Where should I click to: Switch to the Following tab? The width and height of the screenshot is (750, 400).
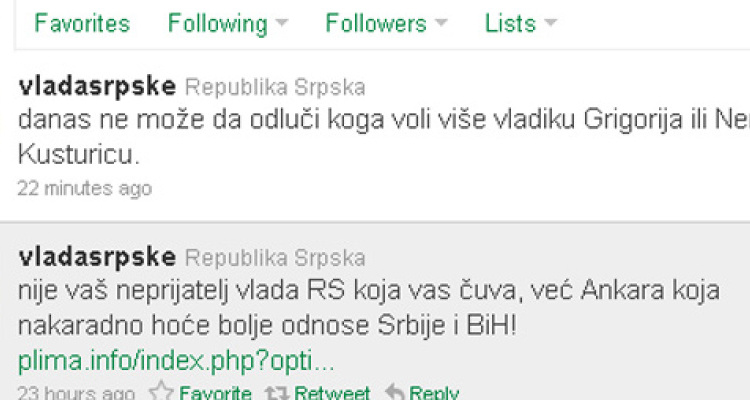click(218, 24)
